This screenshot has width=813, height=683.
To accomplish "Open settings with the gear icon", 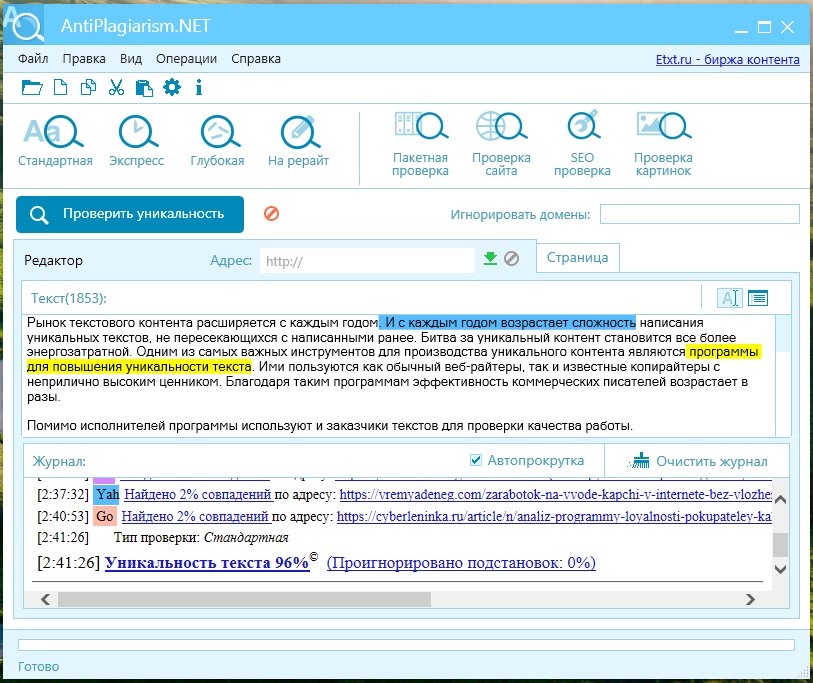I will [x=172, y=87].
